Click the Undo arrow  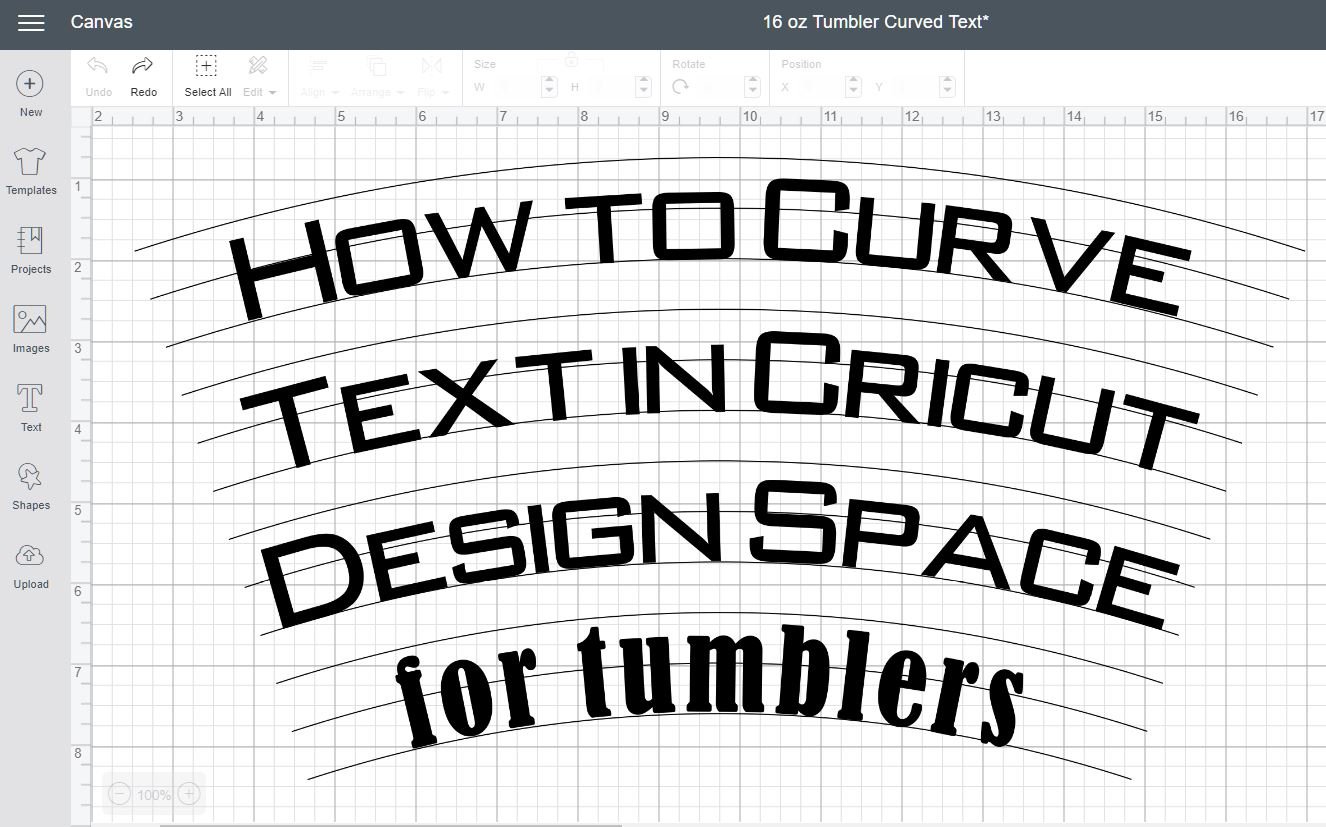[98, 66]
